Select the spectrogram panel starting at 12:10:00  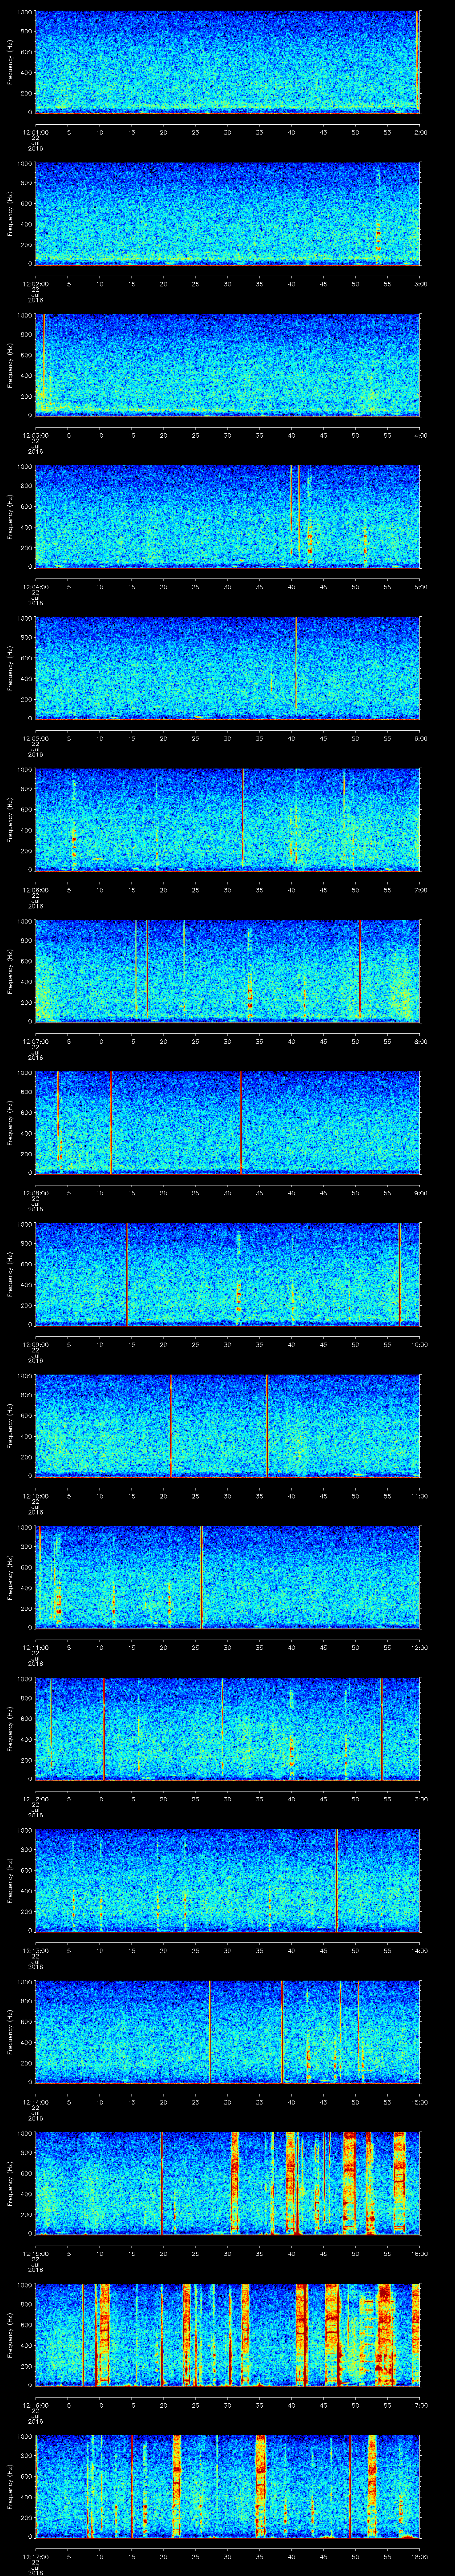pyautogui.click(x=227, y=1426)
